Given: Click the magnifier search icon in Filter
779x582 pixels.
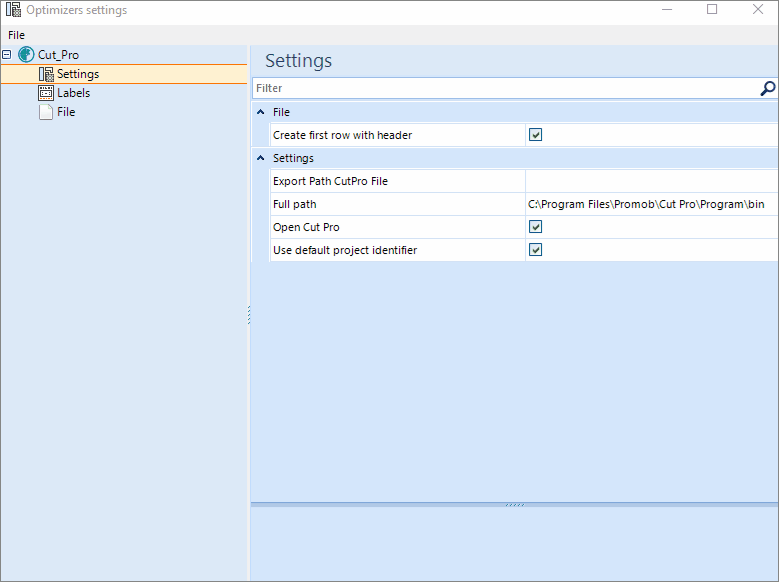Looking at the screenshot, I should pyautogui.click(x=768, y=88).
